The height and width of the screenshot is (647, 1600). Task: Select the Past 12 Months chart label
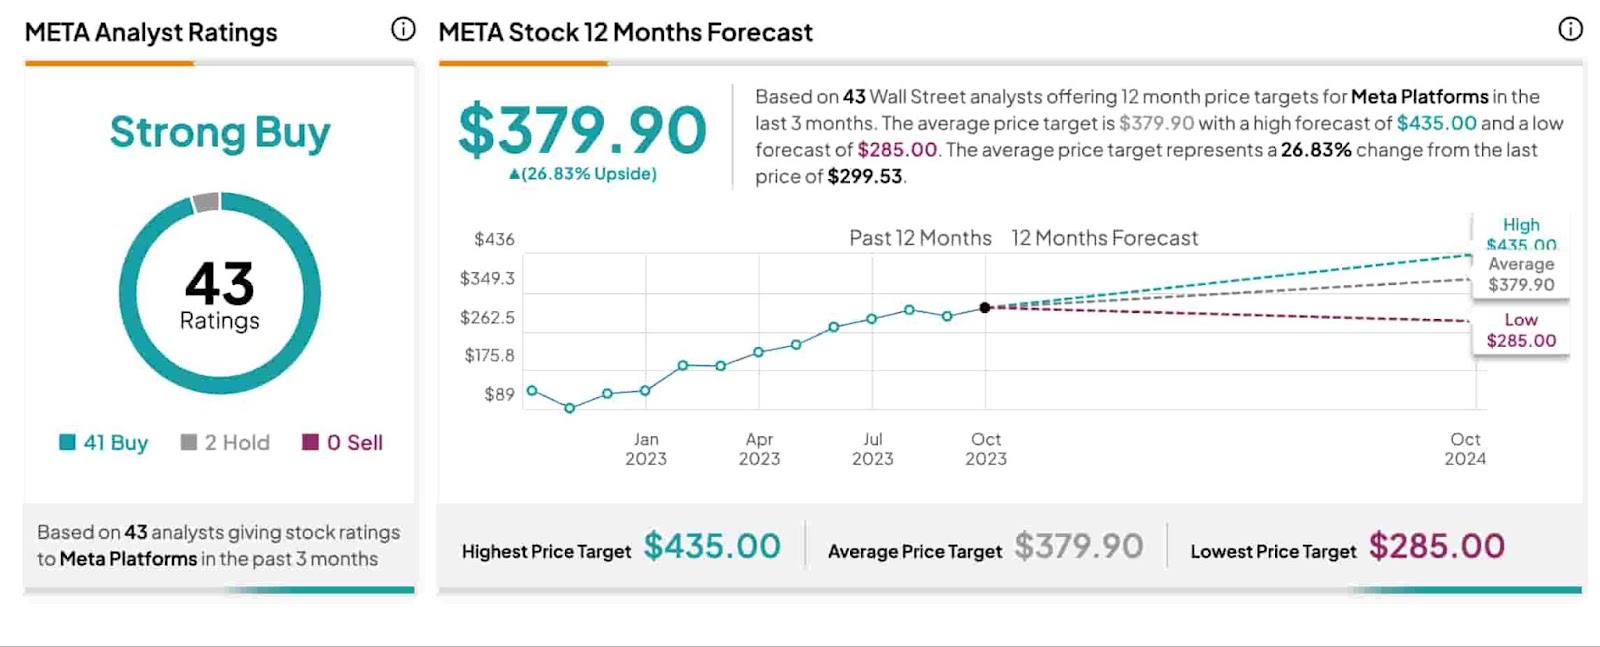click(920, 238)
